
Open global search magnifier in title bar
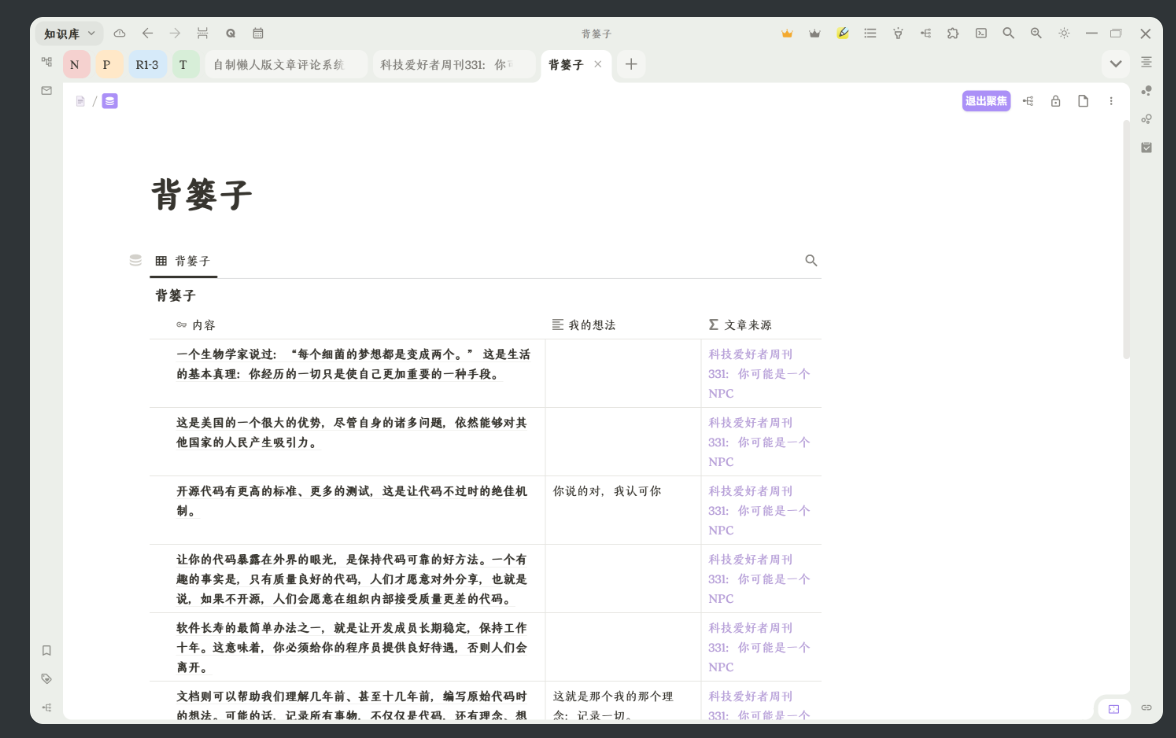pyautogui.click(x=1008, y=33)
